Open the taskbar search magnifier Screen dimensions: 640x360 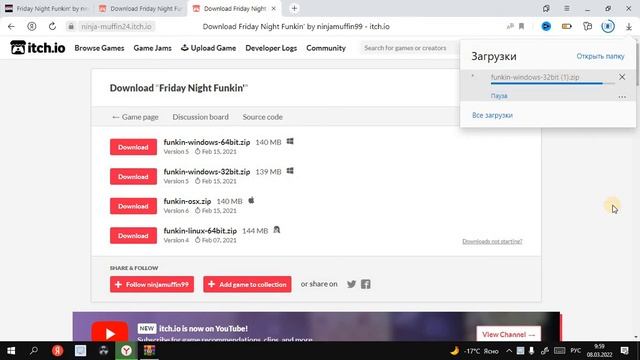tap(34, 351)
